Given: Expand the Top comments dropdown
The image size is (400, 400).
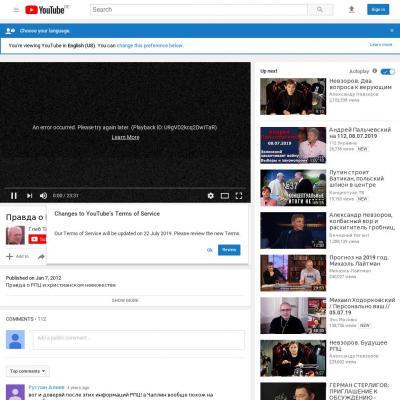Looking at the screenshot, I should tap(27, 371).
